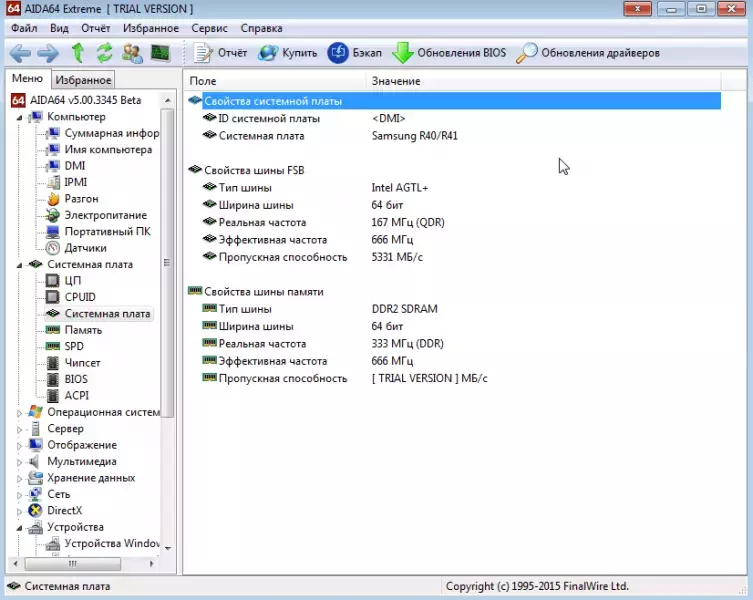
Task: Open Обновления драйверов driver updates
Action: tap(588, 53)
